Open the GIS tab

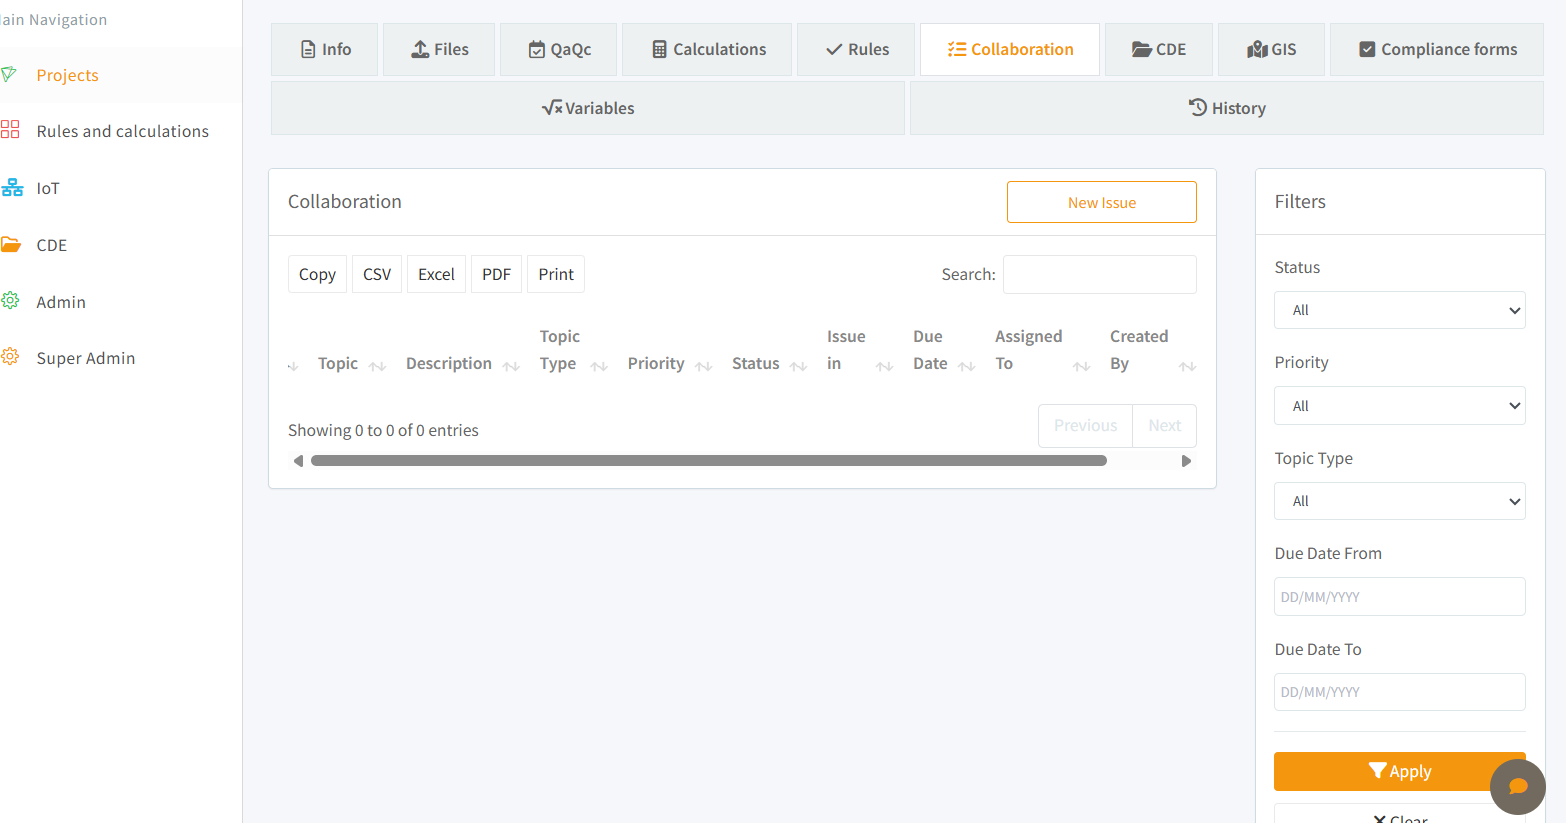1271,49
